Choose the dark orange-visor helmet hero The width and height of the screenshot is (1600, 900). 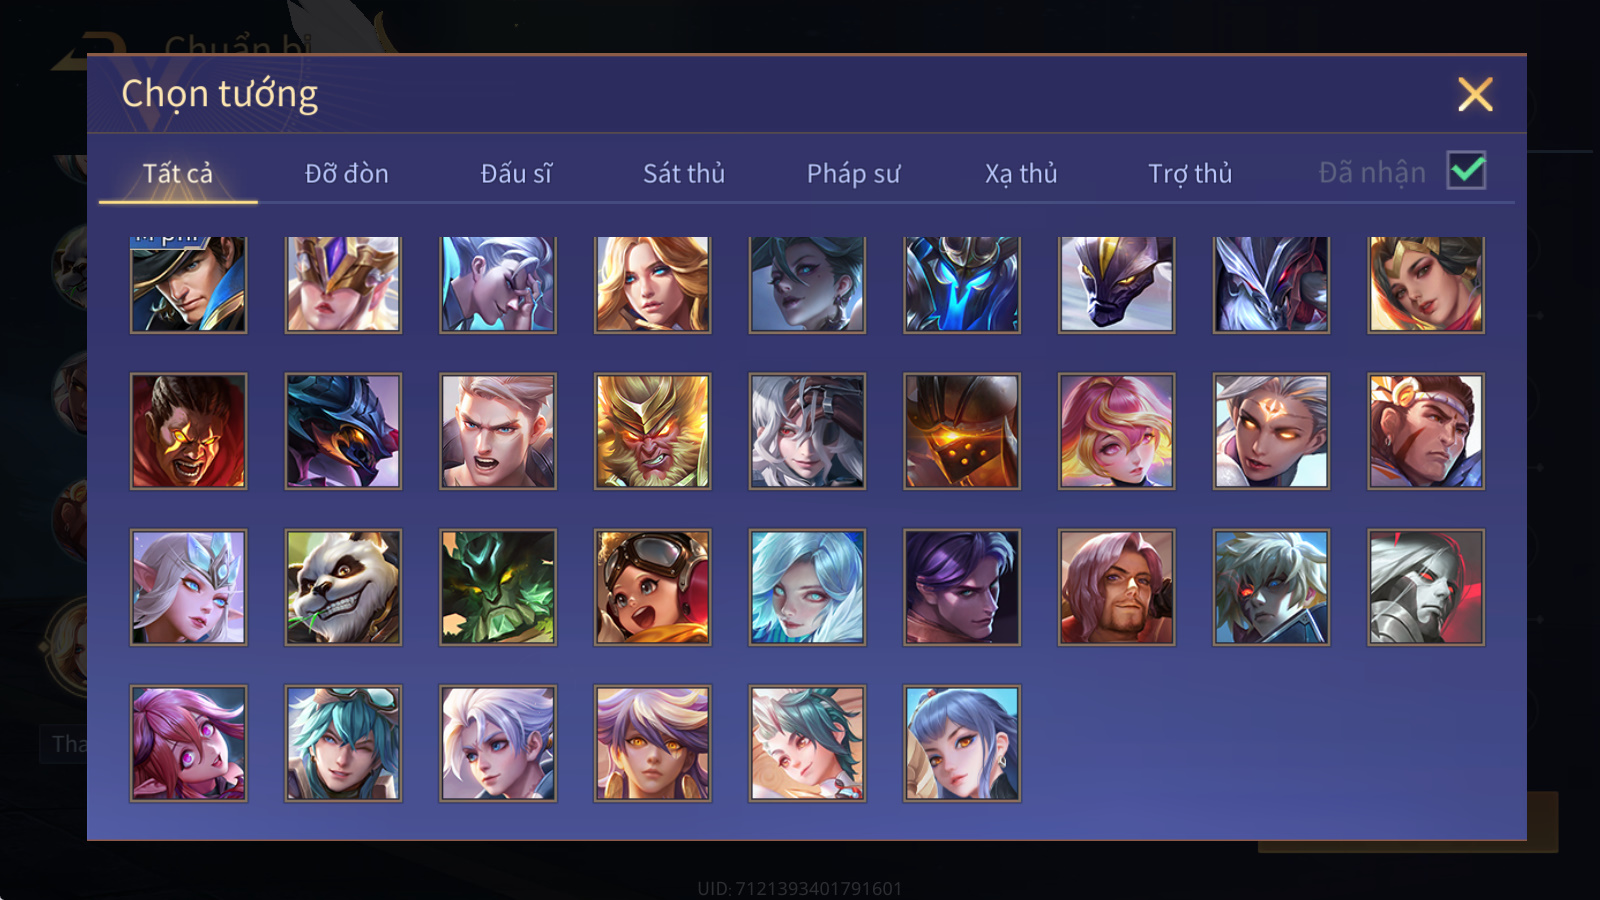coord(962,431)
